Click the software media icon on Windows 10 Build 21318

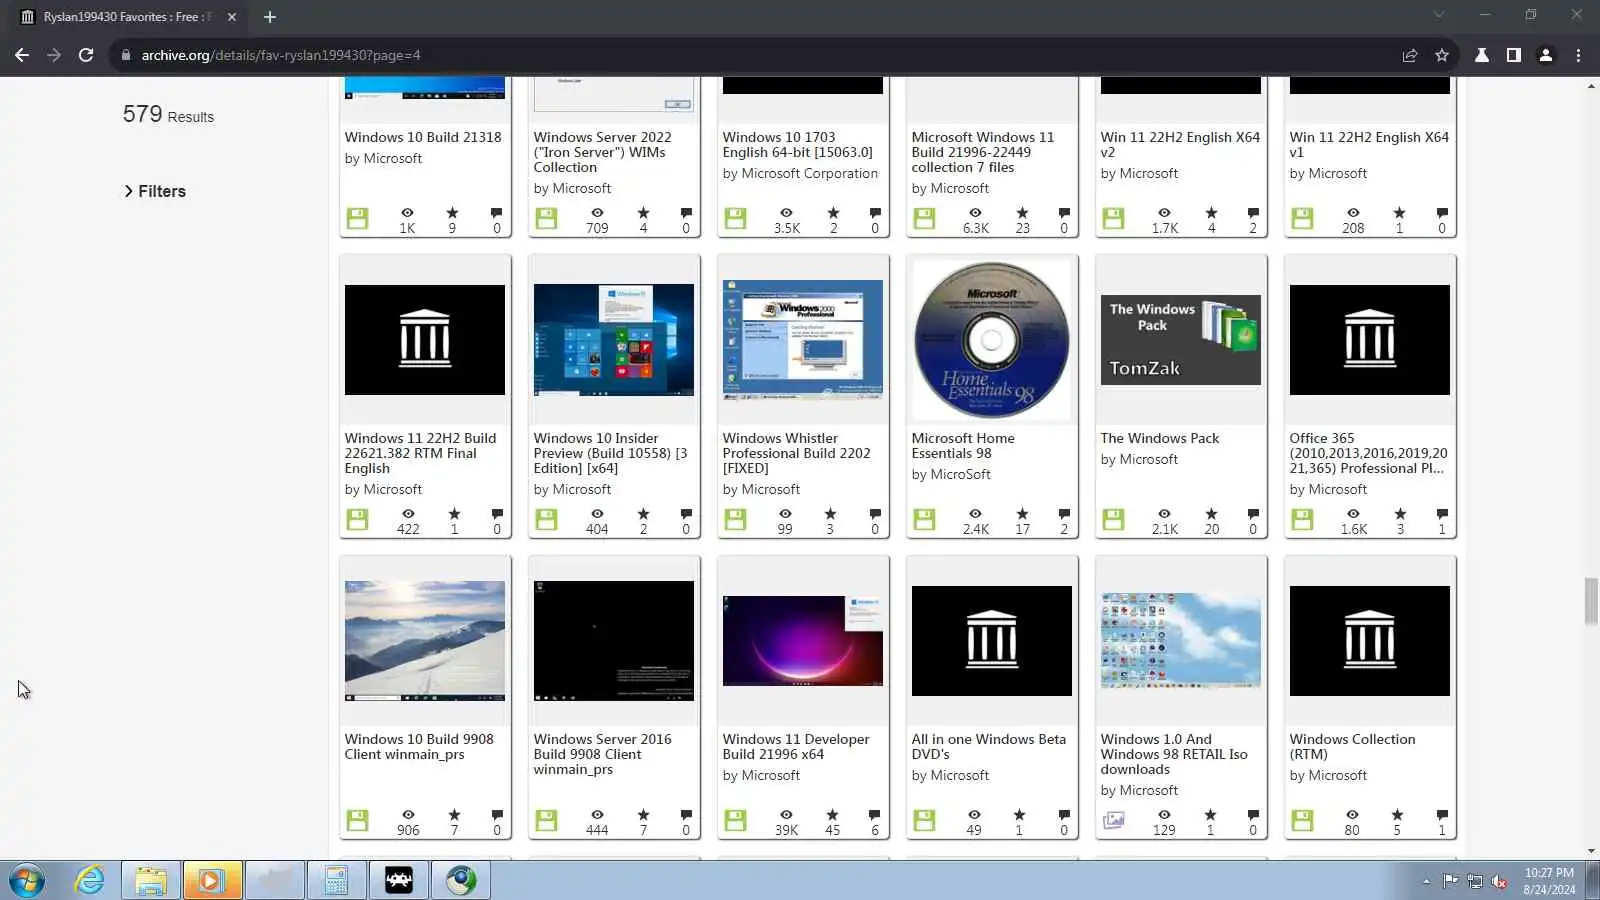tap(358, 217)
